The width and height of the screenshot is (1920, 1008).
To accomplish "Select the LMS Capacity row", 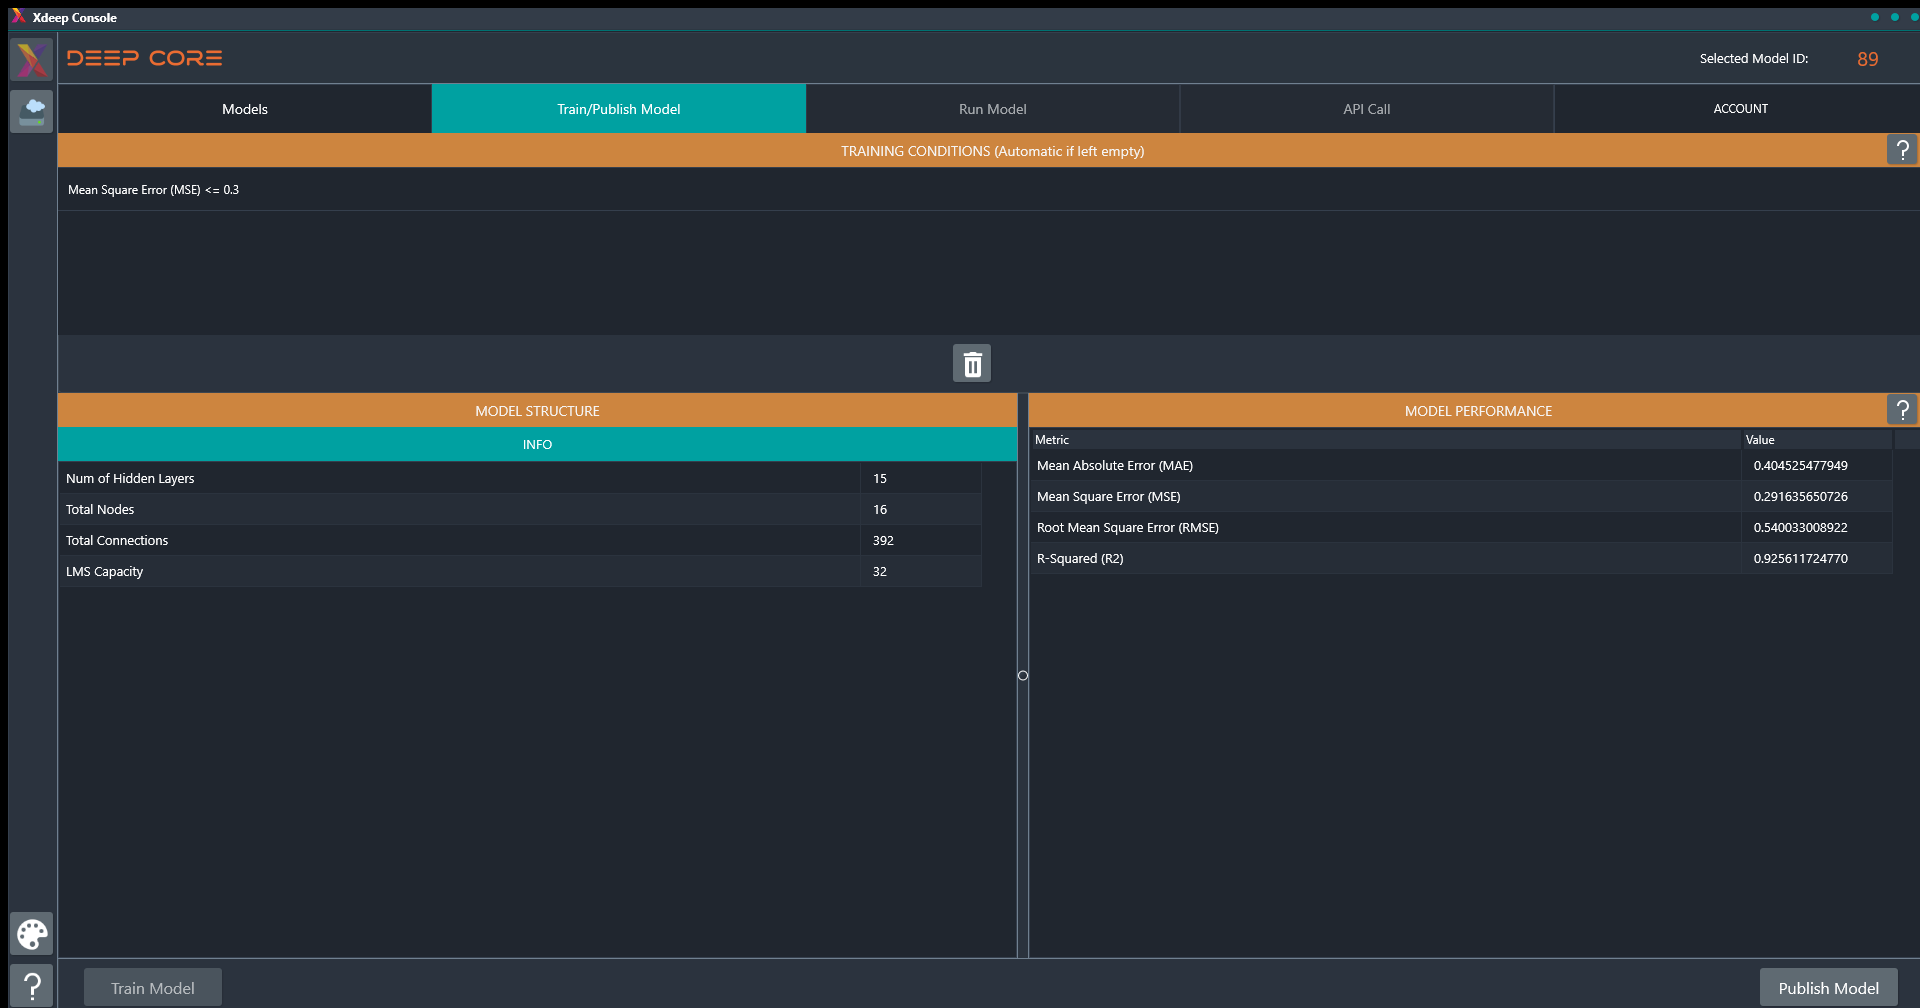I will coord(520,571).
